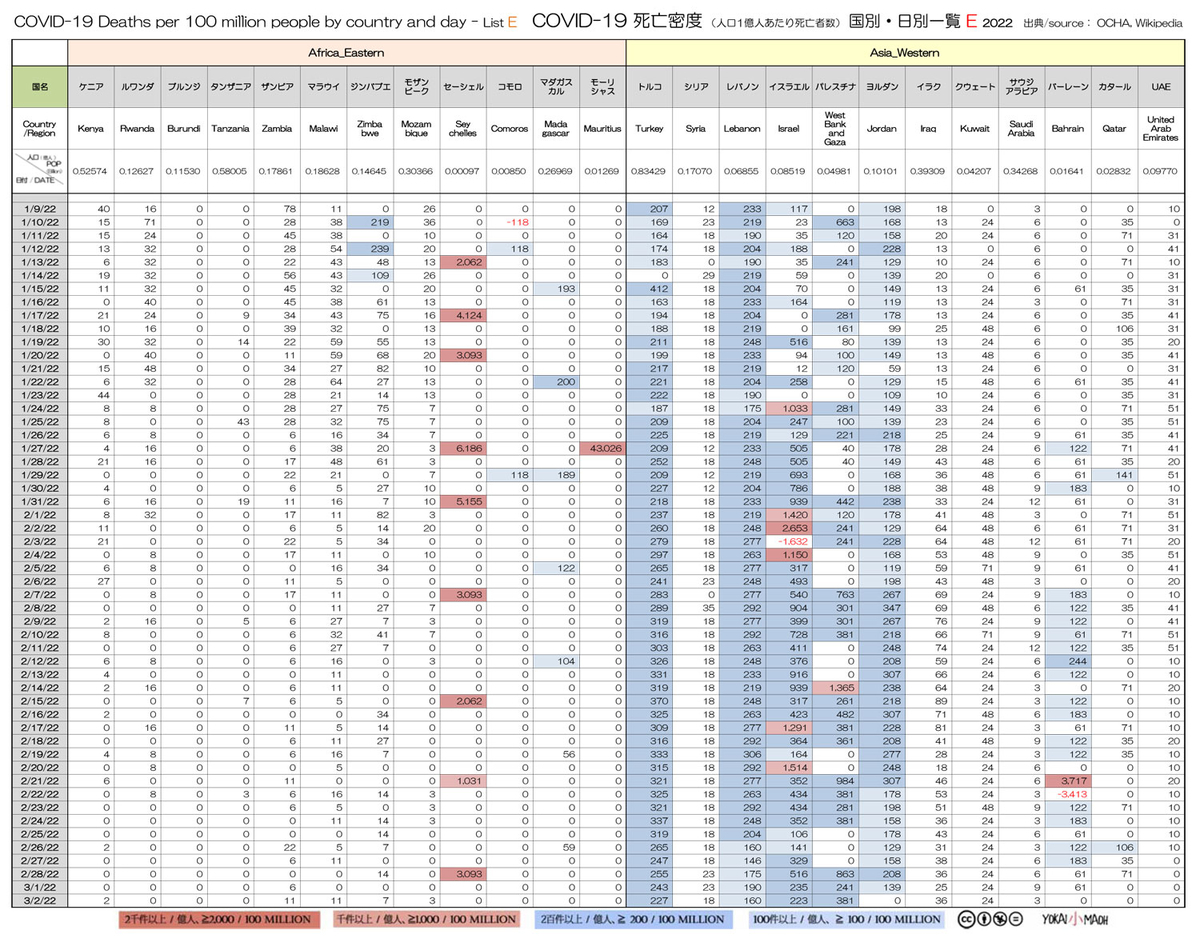Click Kenya's population value 0.52574
The image size is (1200, 938).
click(x=91, y=172)
